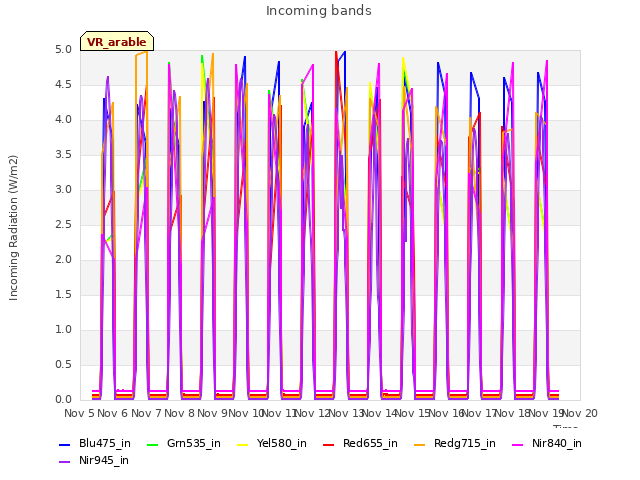Image resolution: width=640 pixels, height=480 pixels.
Task: Click the Incoming Radiation (W/m2) axis label
Action: (x=13, y=228)
